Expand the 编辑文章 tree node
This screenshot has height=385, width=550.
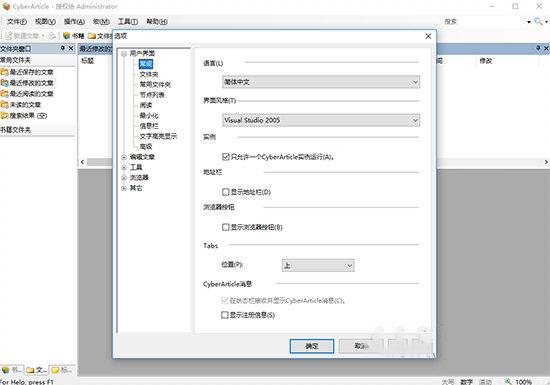[124, 157]
